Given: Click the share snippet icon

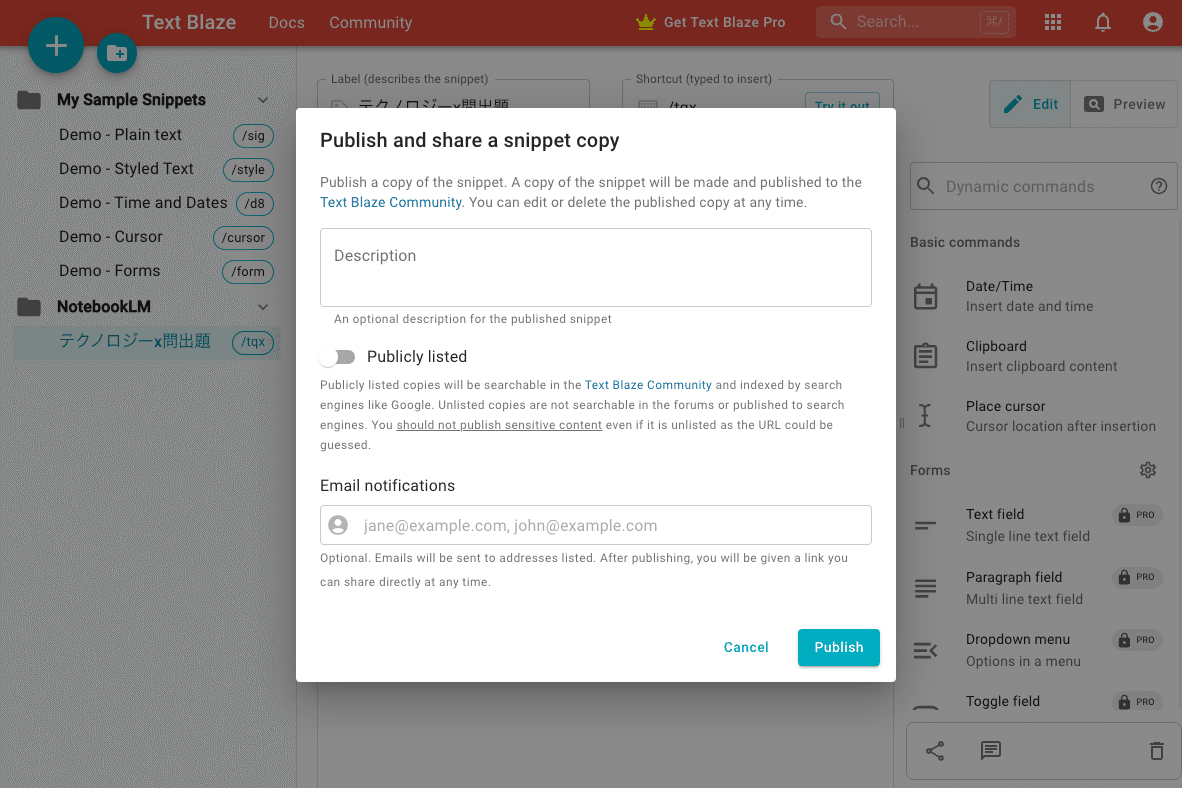Looking at the screenshot, I should pyautogui.click(x=935, y=751).
